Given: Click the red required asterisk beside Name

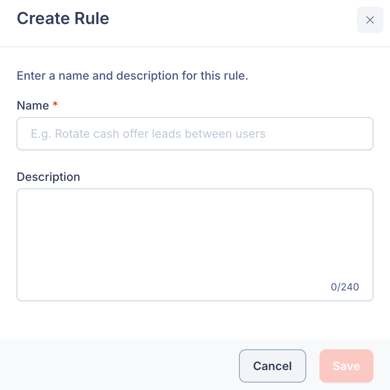Looking at the screenshot, I should 55,104.
